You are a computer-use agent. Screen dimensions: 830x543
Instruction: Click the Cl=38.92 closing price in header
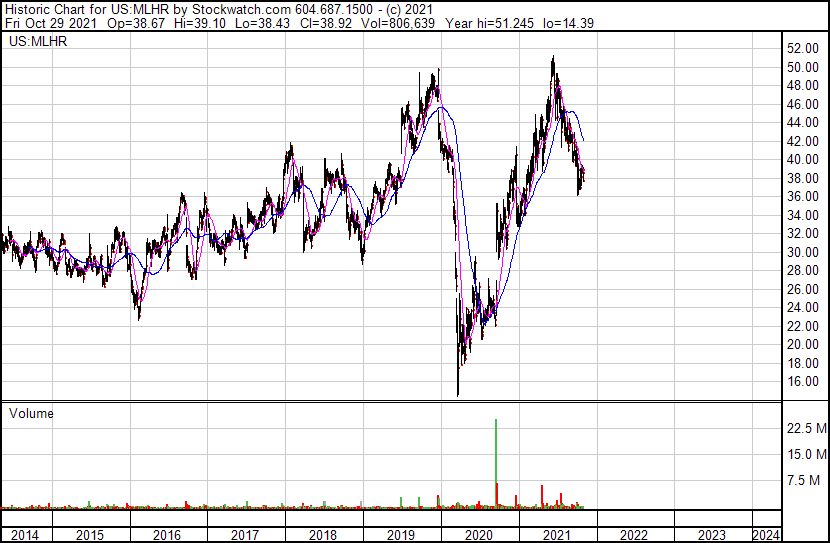326,23
